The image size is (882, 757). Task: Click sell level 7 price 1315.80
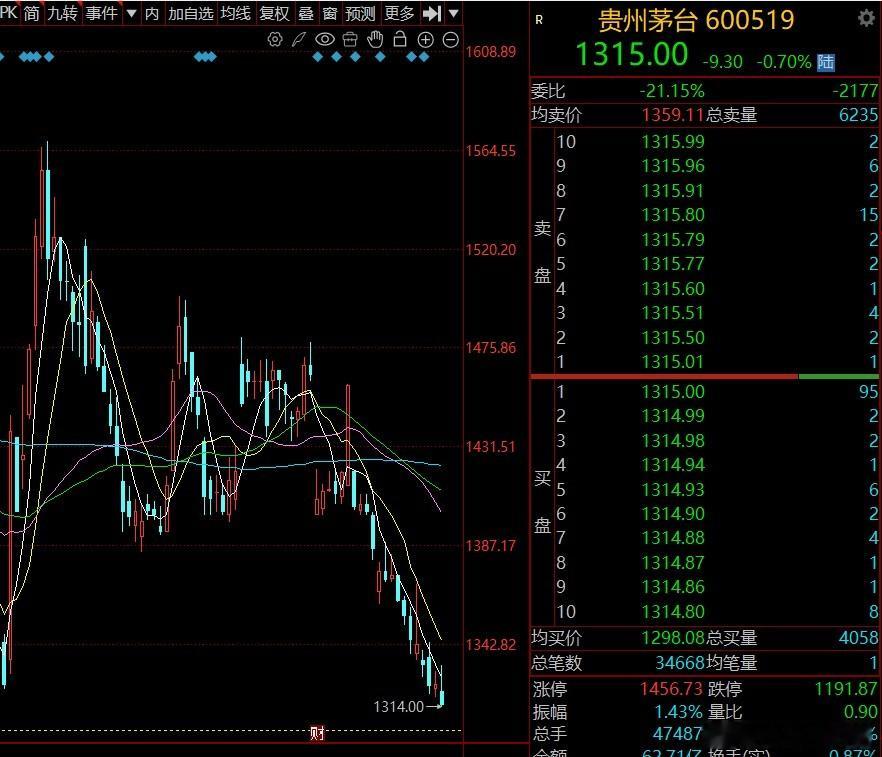tap(673, 215)
